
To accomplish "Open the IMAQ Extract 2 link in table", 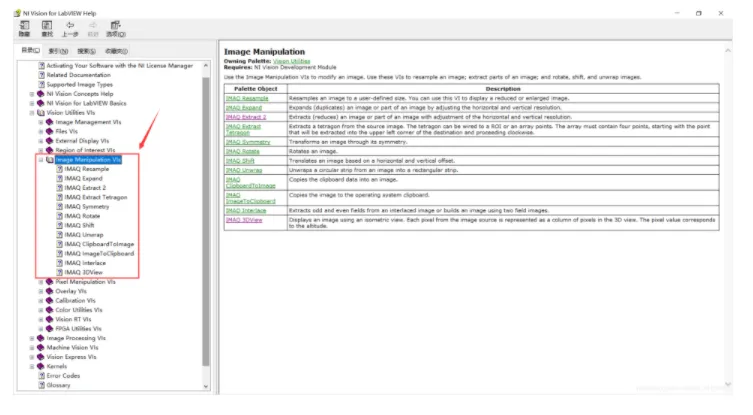I will [x=246, y=117].
